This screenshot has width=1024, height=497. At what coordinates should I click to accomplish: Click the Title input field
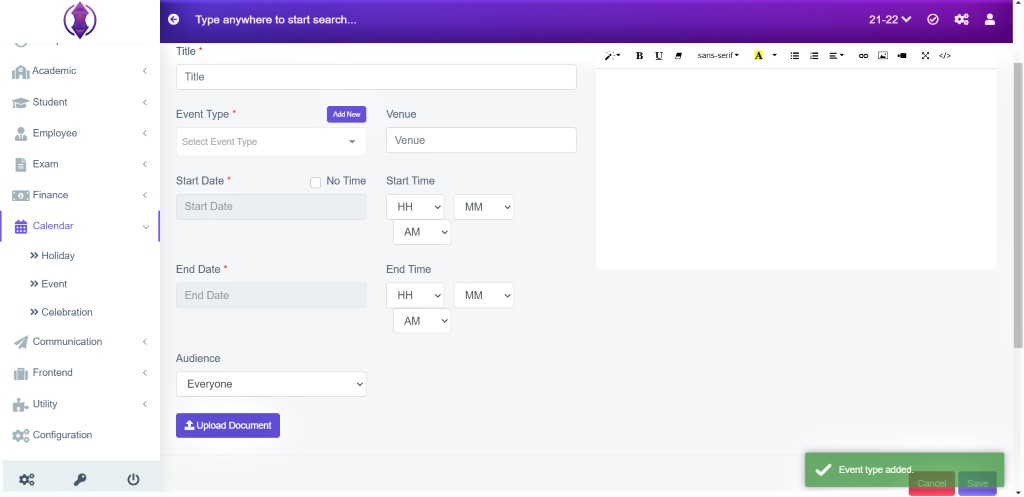coord(376,76)
